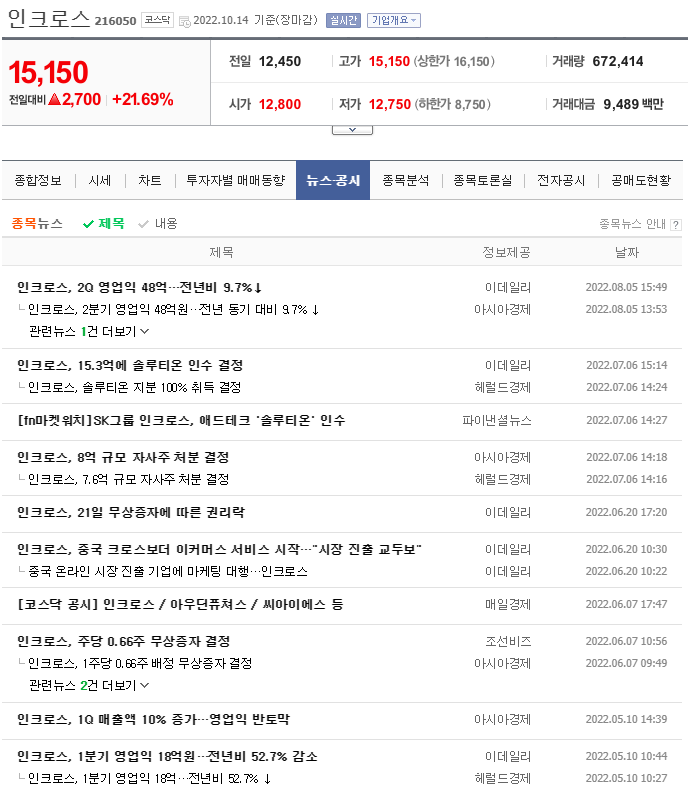Open article 인크로스, 1분기 영업익 18억원 전년비 52.7% 감소
688x794 pixels.
coord(167,757)
